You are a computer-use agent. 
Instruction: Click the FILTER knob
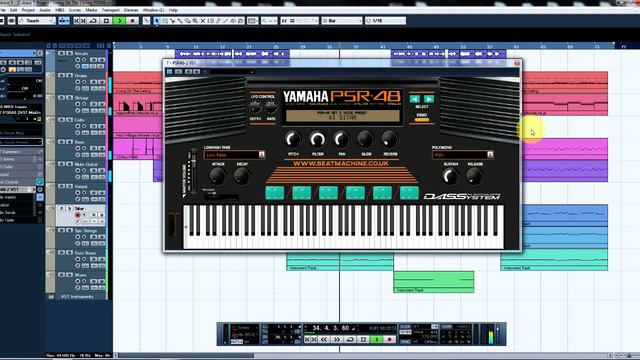point(317,140)
